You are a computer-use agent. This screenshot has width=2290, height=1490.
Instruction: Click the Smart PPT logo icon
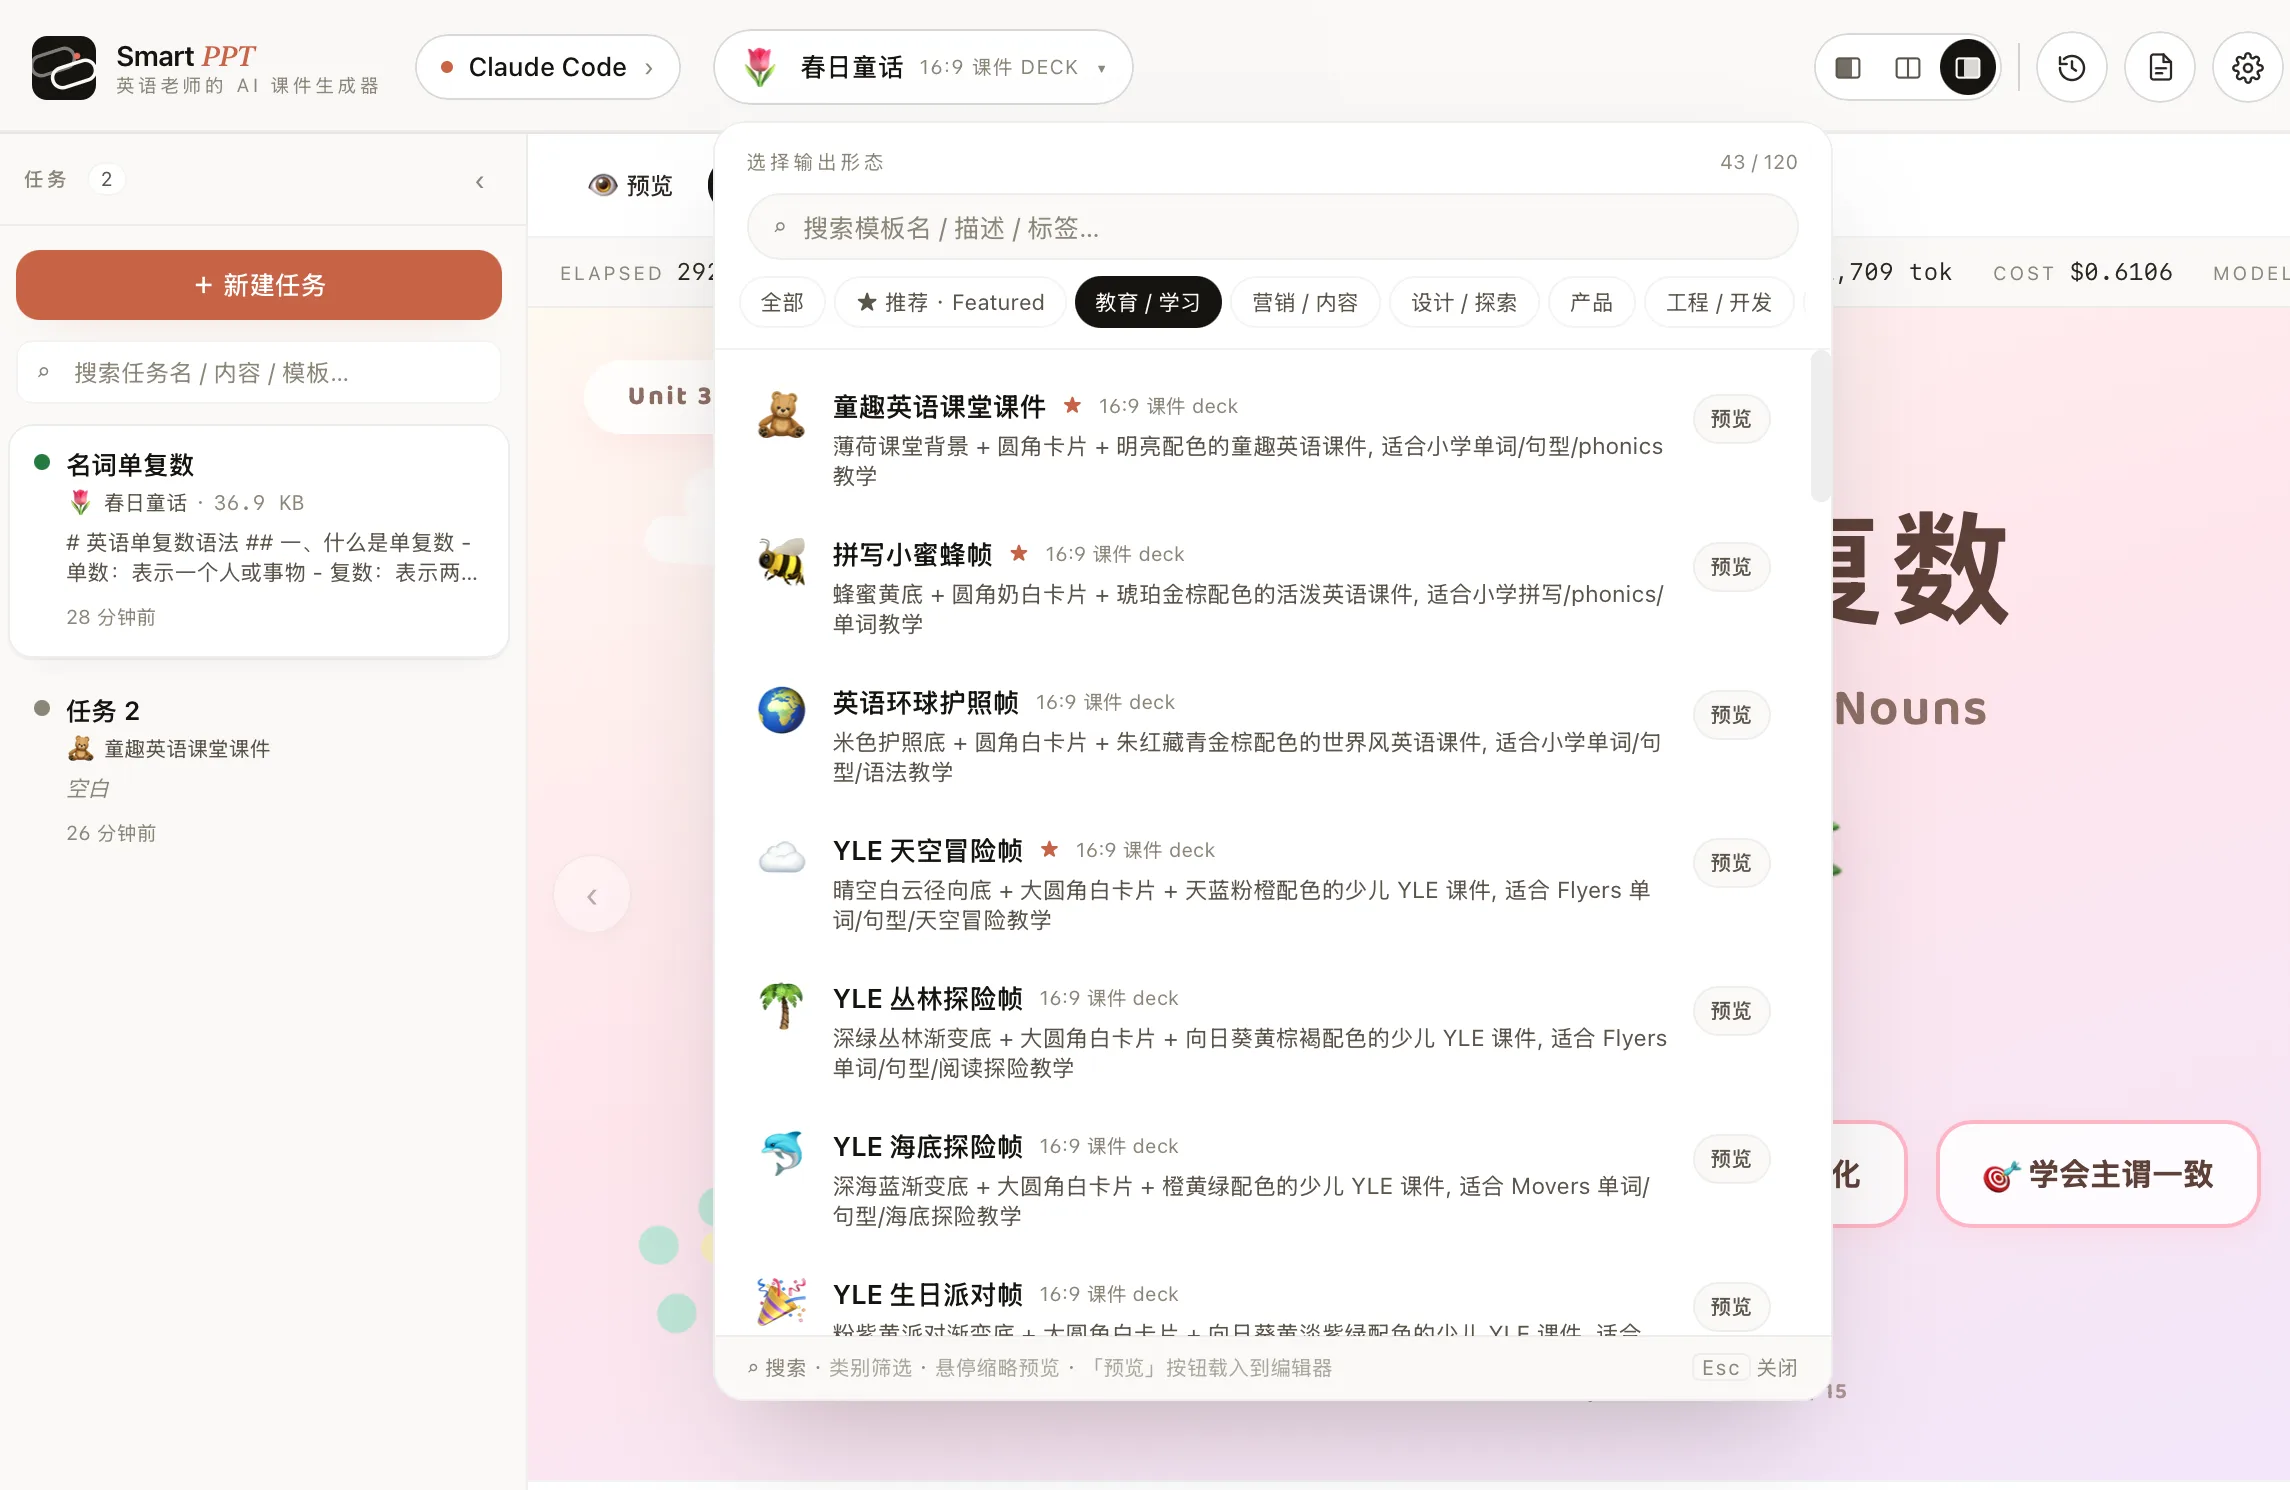pyautogui.click(x=64, y=68)
